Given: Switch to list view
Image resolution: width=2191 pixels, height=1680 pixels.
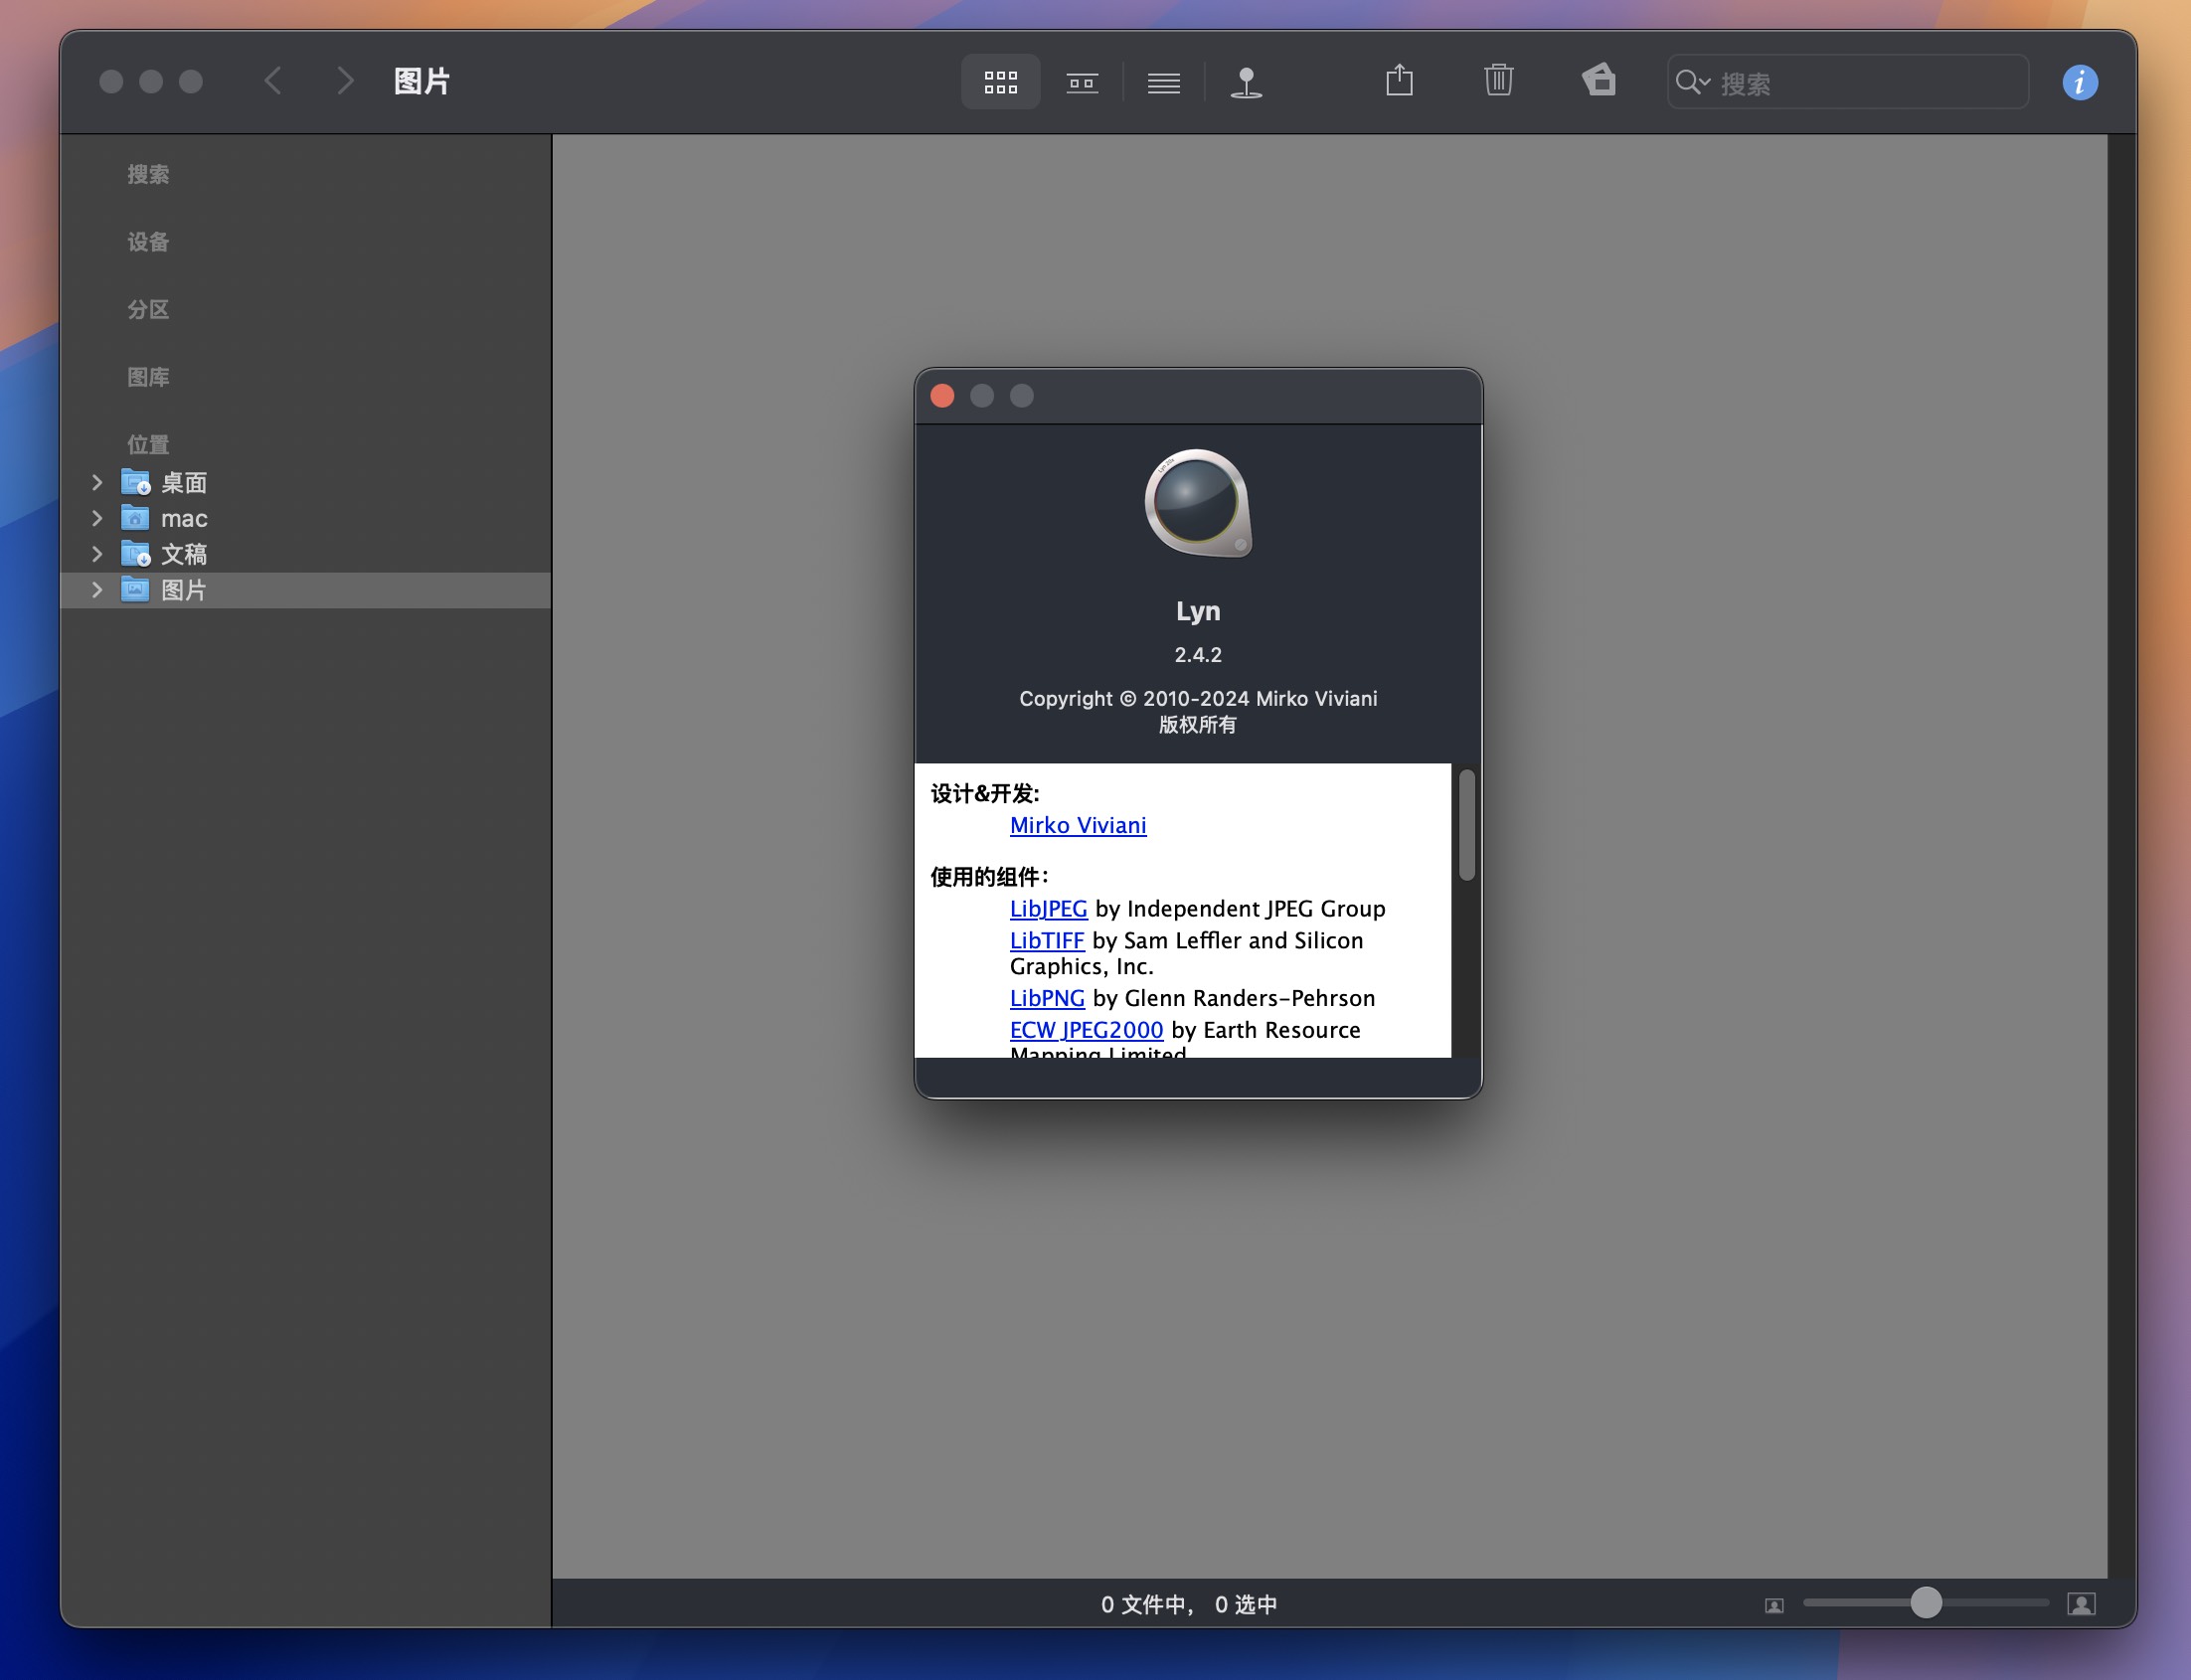Looking at the screenshot, I should (x=1163, y=82).
